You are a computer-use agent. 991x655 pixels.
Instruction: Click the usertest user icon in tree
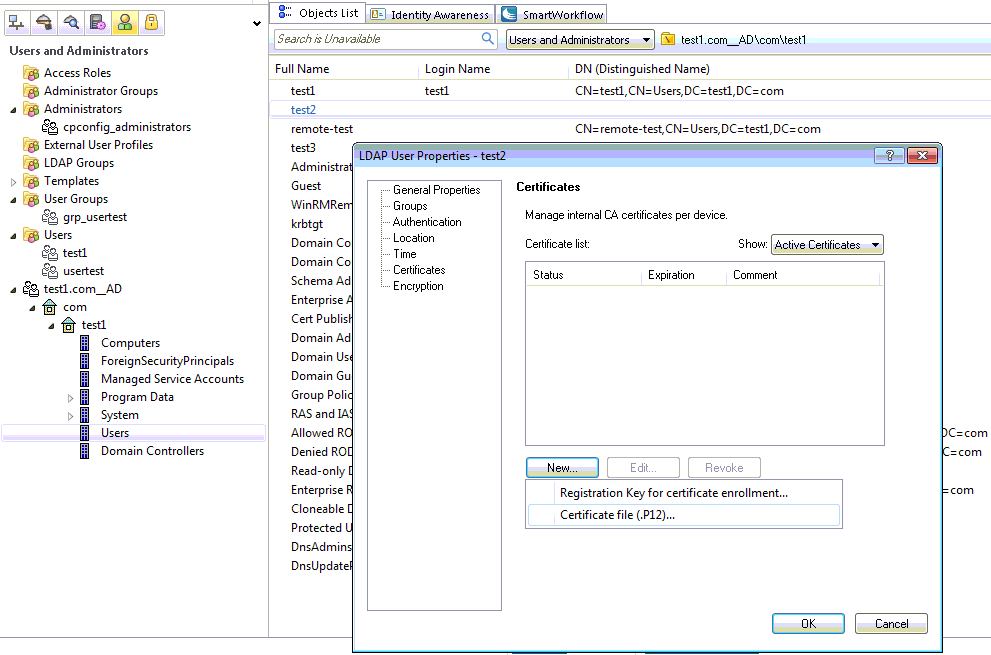tap(50, 271)
